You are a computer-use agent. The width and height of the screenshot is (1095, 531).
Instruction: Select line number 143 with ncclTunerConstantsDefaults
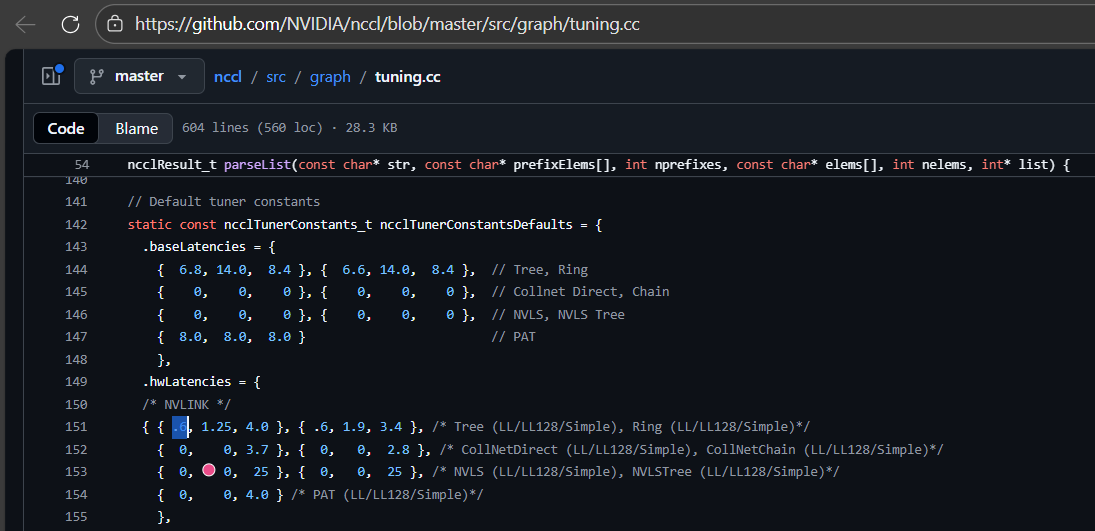coord(76,247)
